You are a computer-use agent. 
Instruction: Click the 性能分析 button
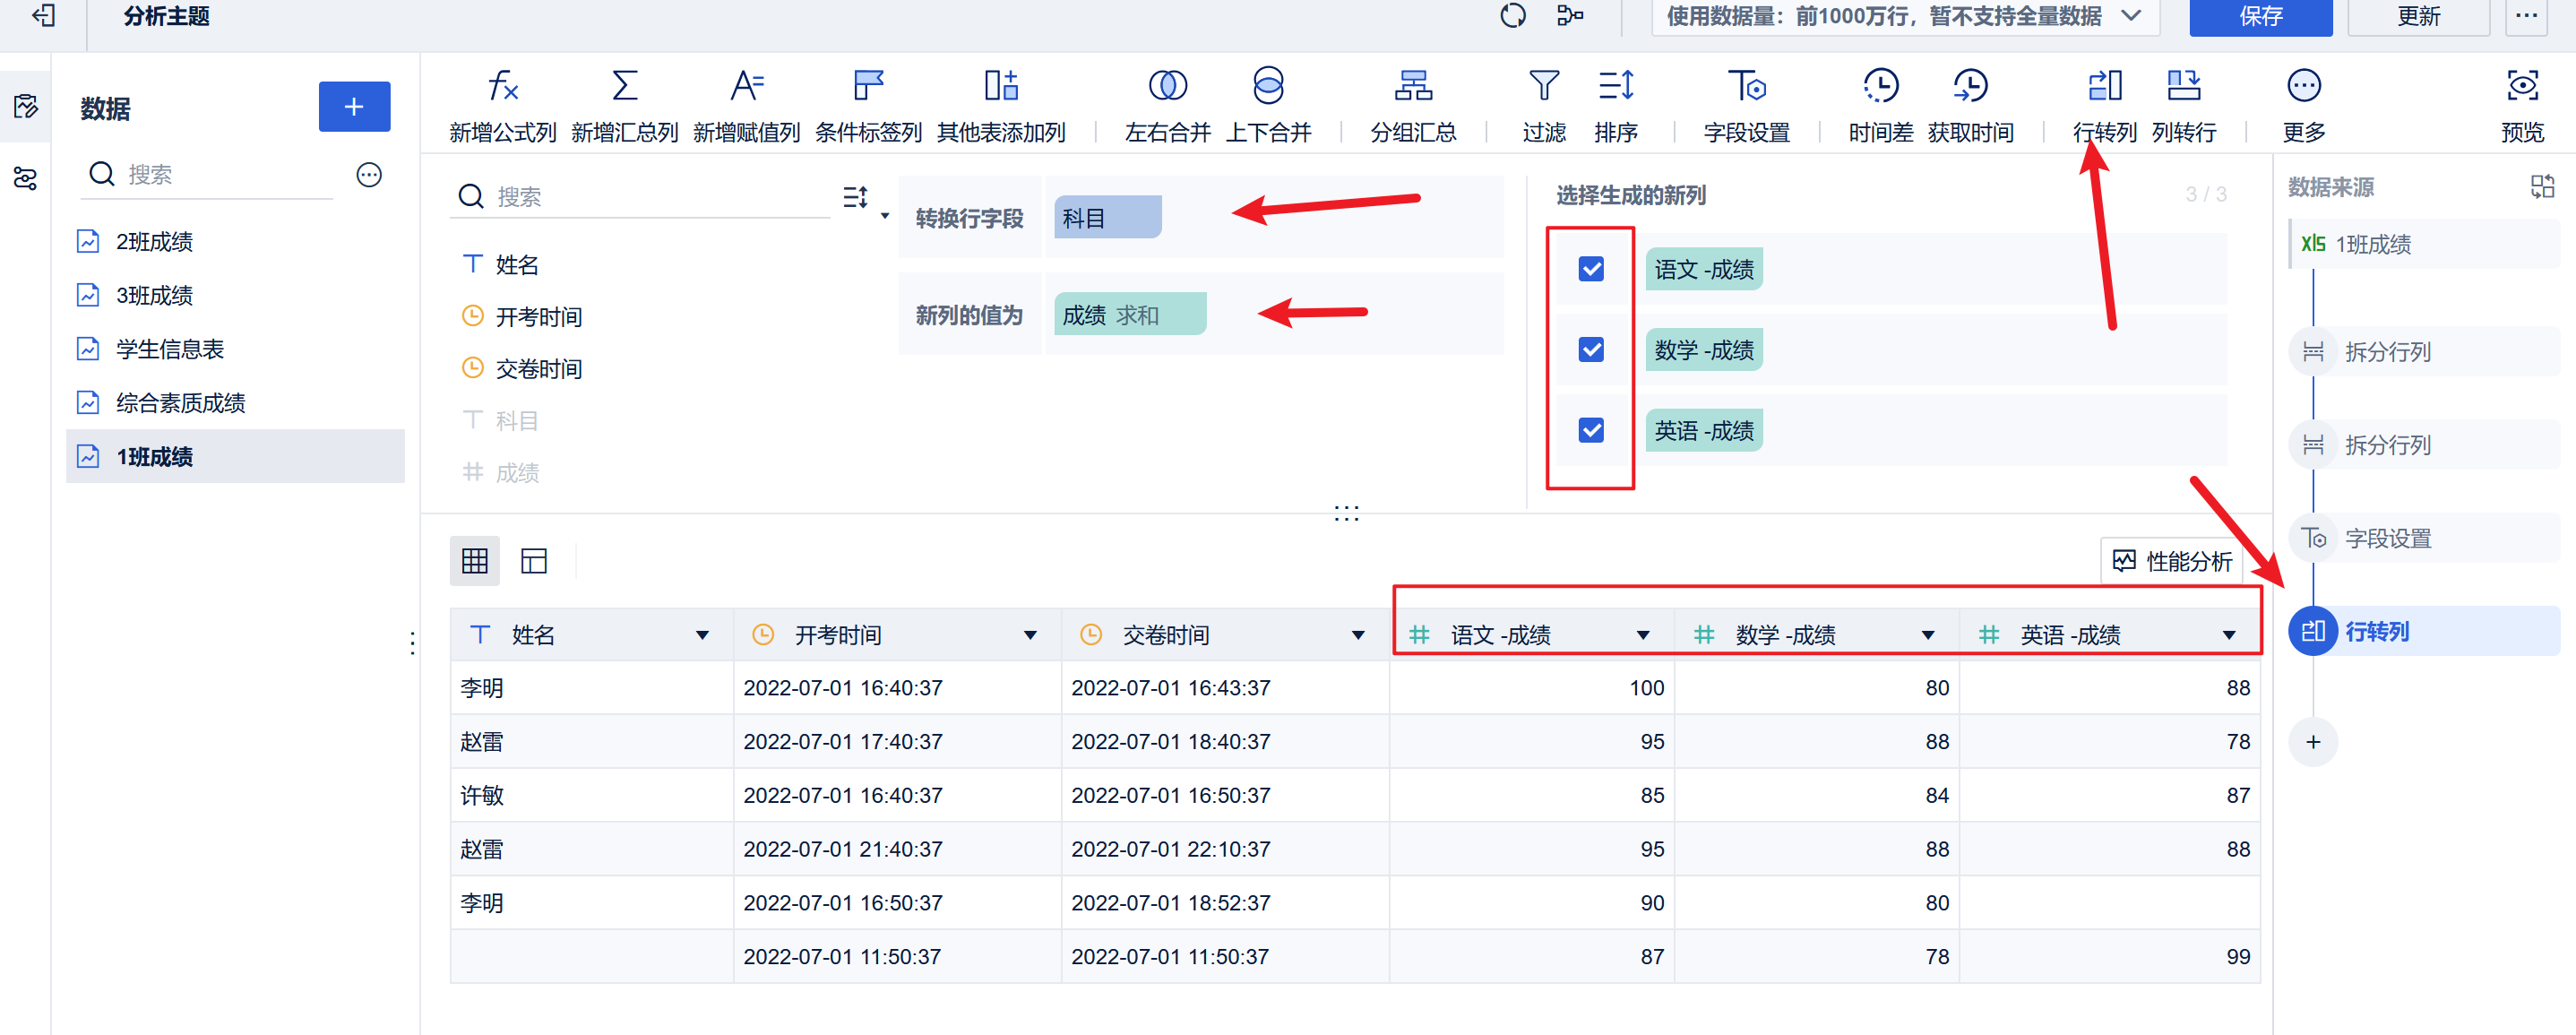2172,561
